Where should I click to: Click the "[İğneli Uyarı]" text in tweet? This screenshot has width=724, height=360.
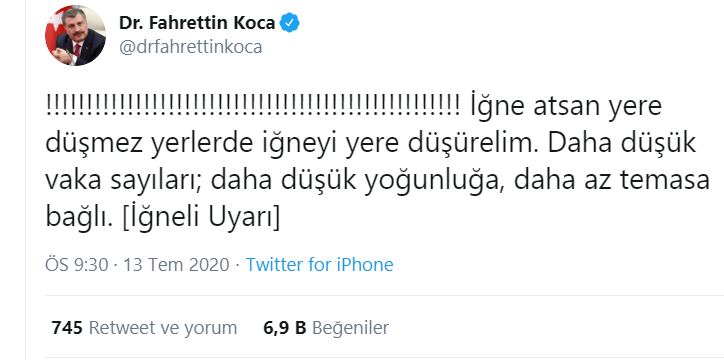coord(201,218)
